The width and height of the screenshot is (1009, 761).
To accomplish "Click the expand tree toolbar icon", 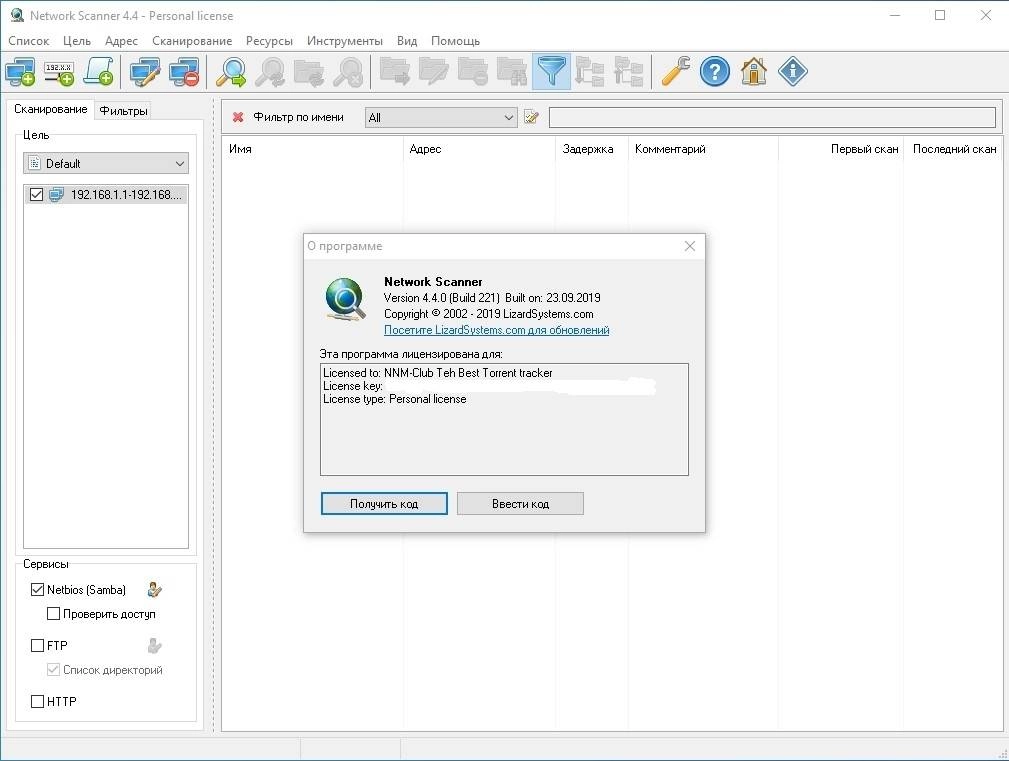I will [x=590, y=71].
